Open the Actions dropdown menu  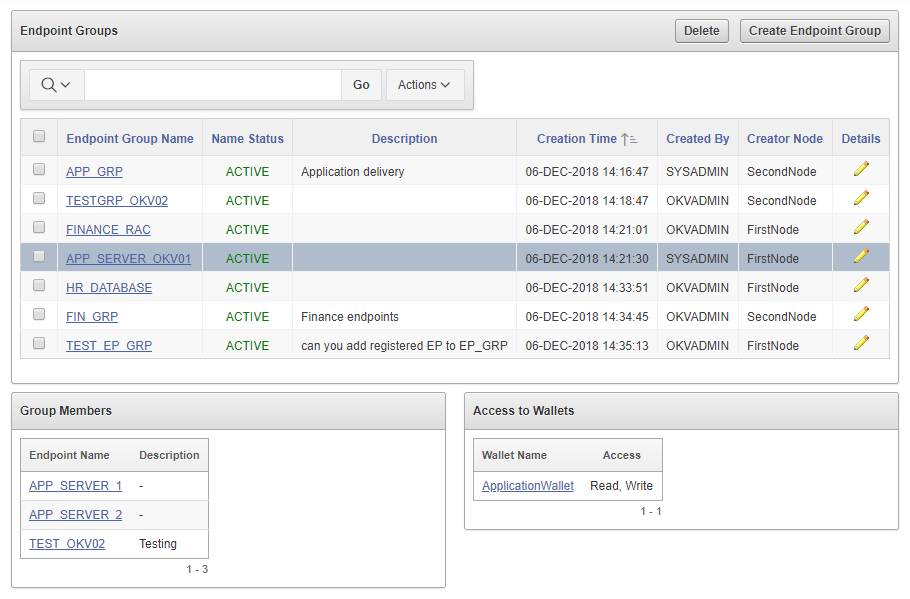(x=425, y=84)
